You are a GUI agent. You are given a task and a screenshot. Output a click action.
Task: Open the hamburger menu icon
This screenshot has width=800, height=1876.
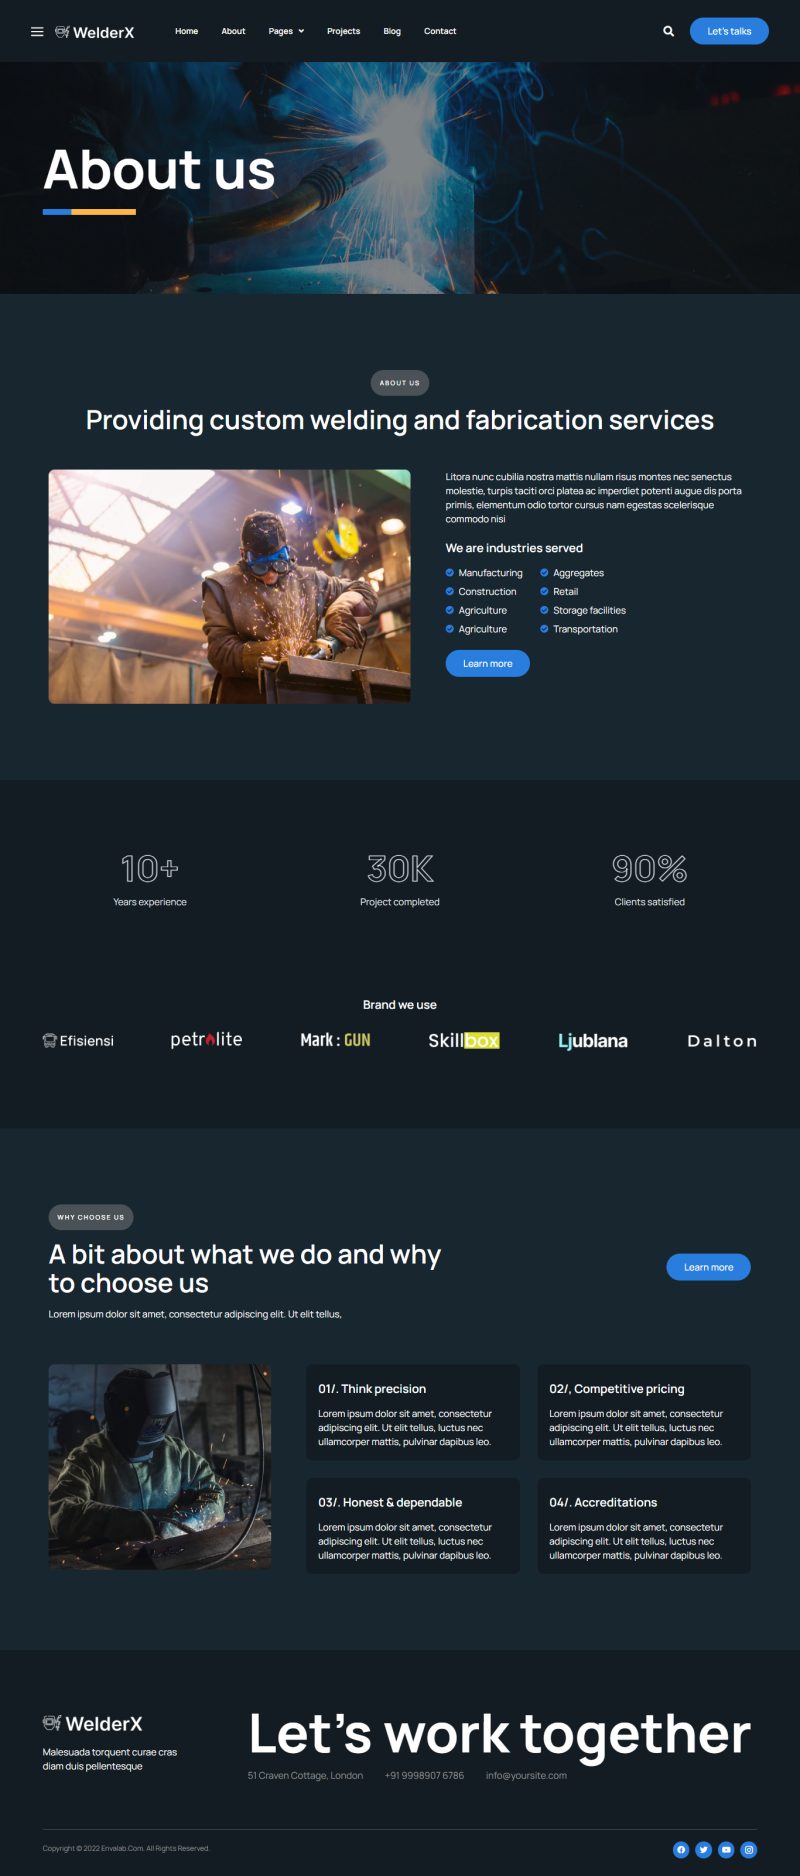pos(37,32)
